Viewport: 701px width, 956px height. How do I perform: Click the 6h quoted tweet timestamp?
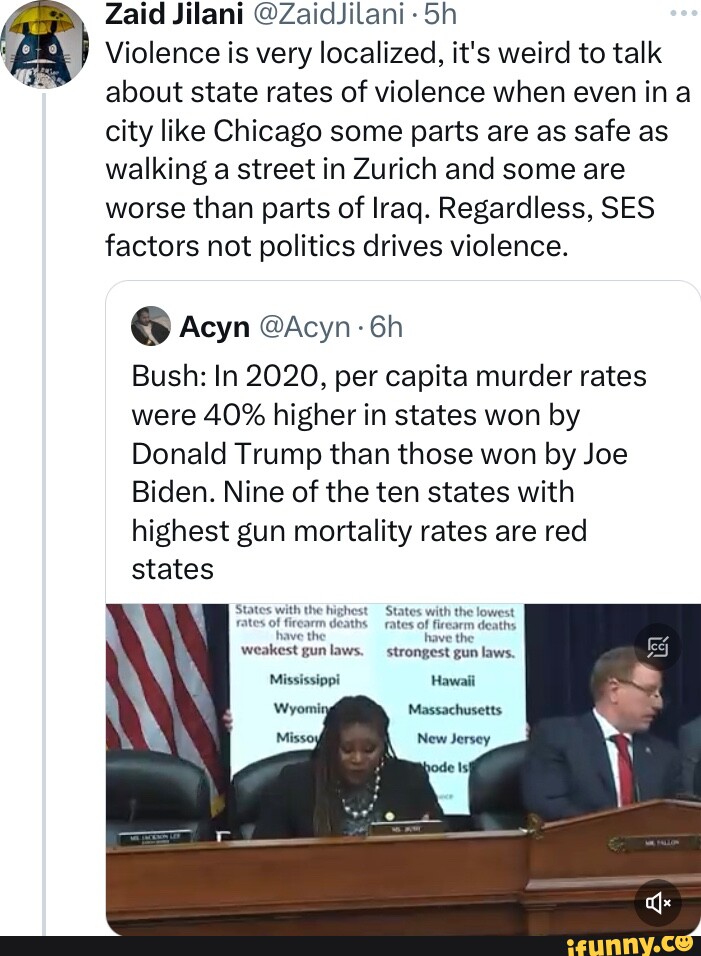coord(383,327)
